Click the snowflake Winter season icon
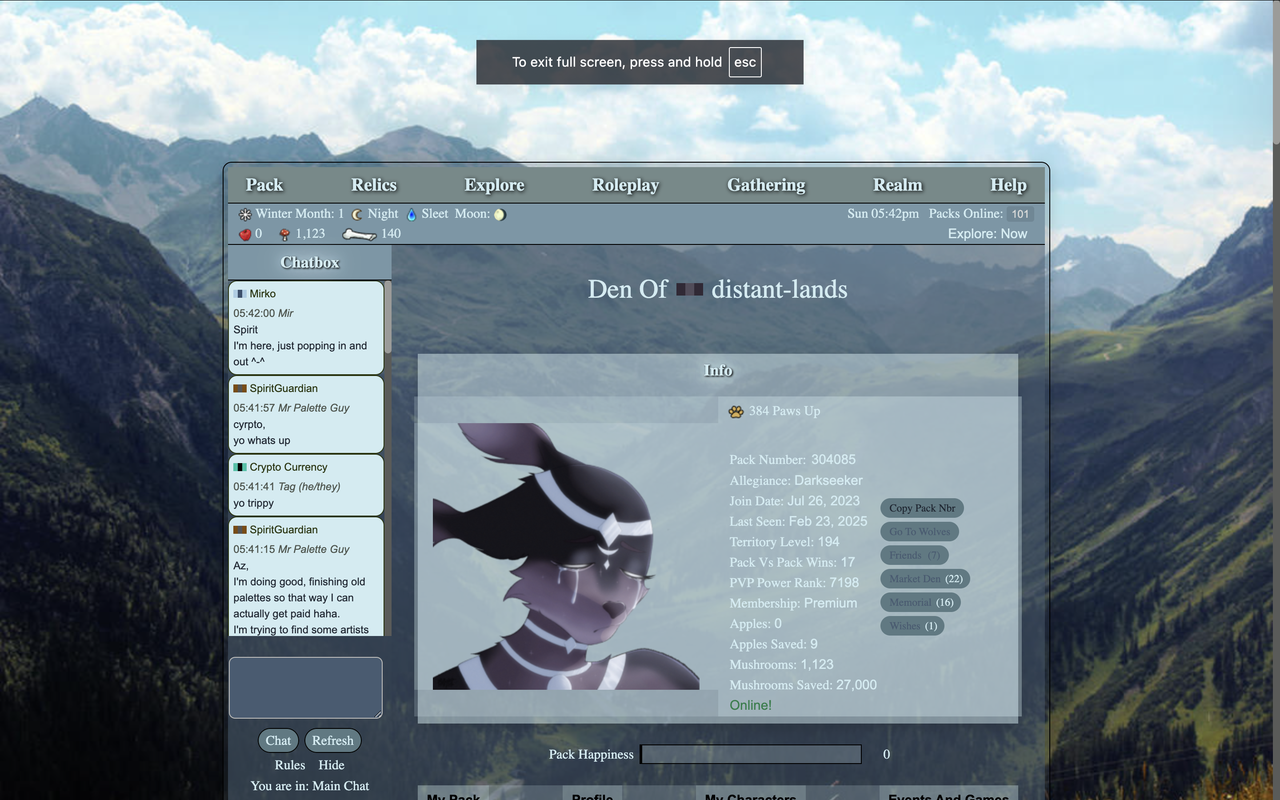Screen dimensions: 1280x800 [244, 213]
